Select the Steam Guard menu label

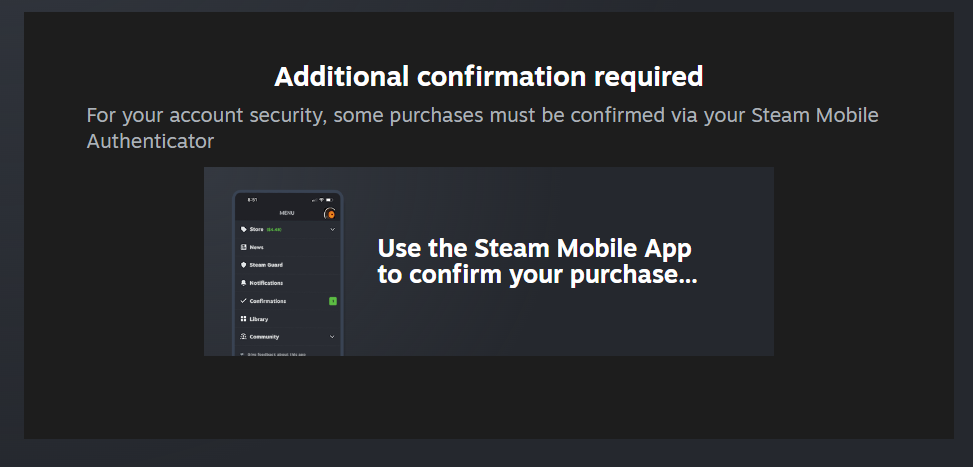266,265
